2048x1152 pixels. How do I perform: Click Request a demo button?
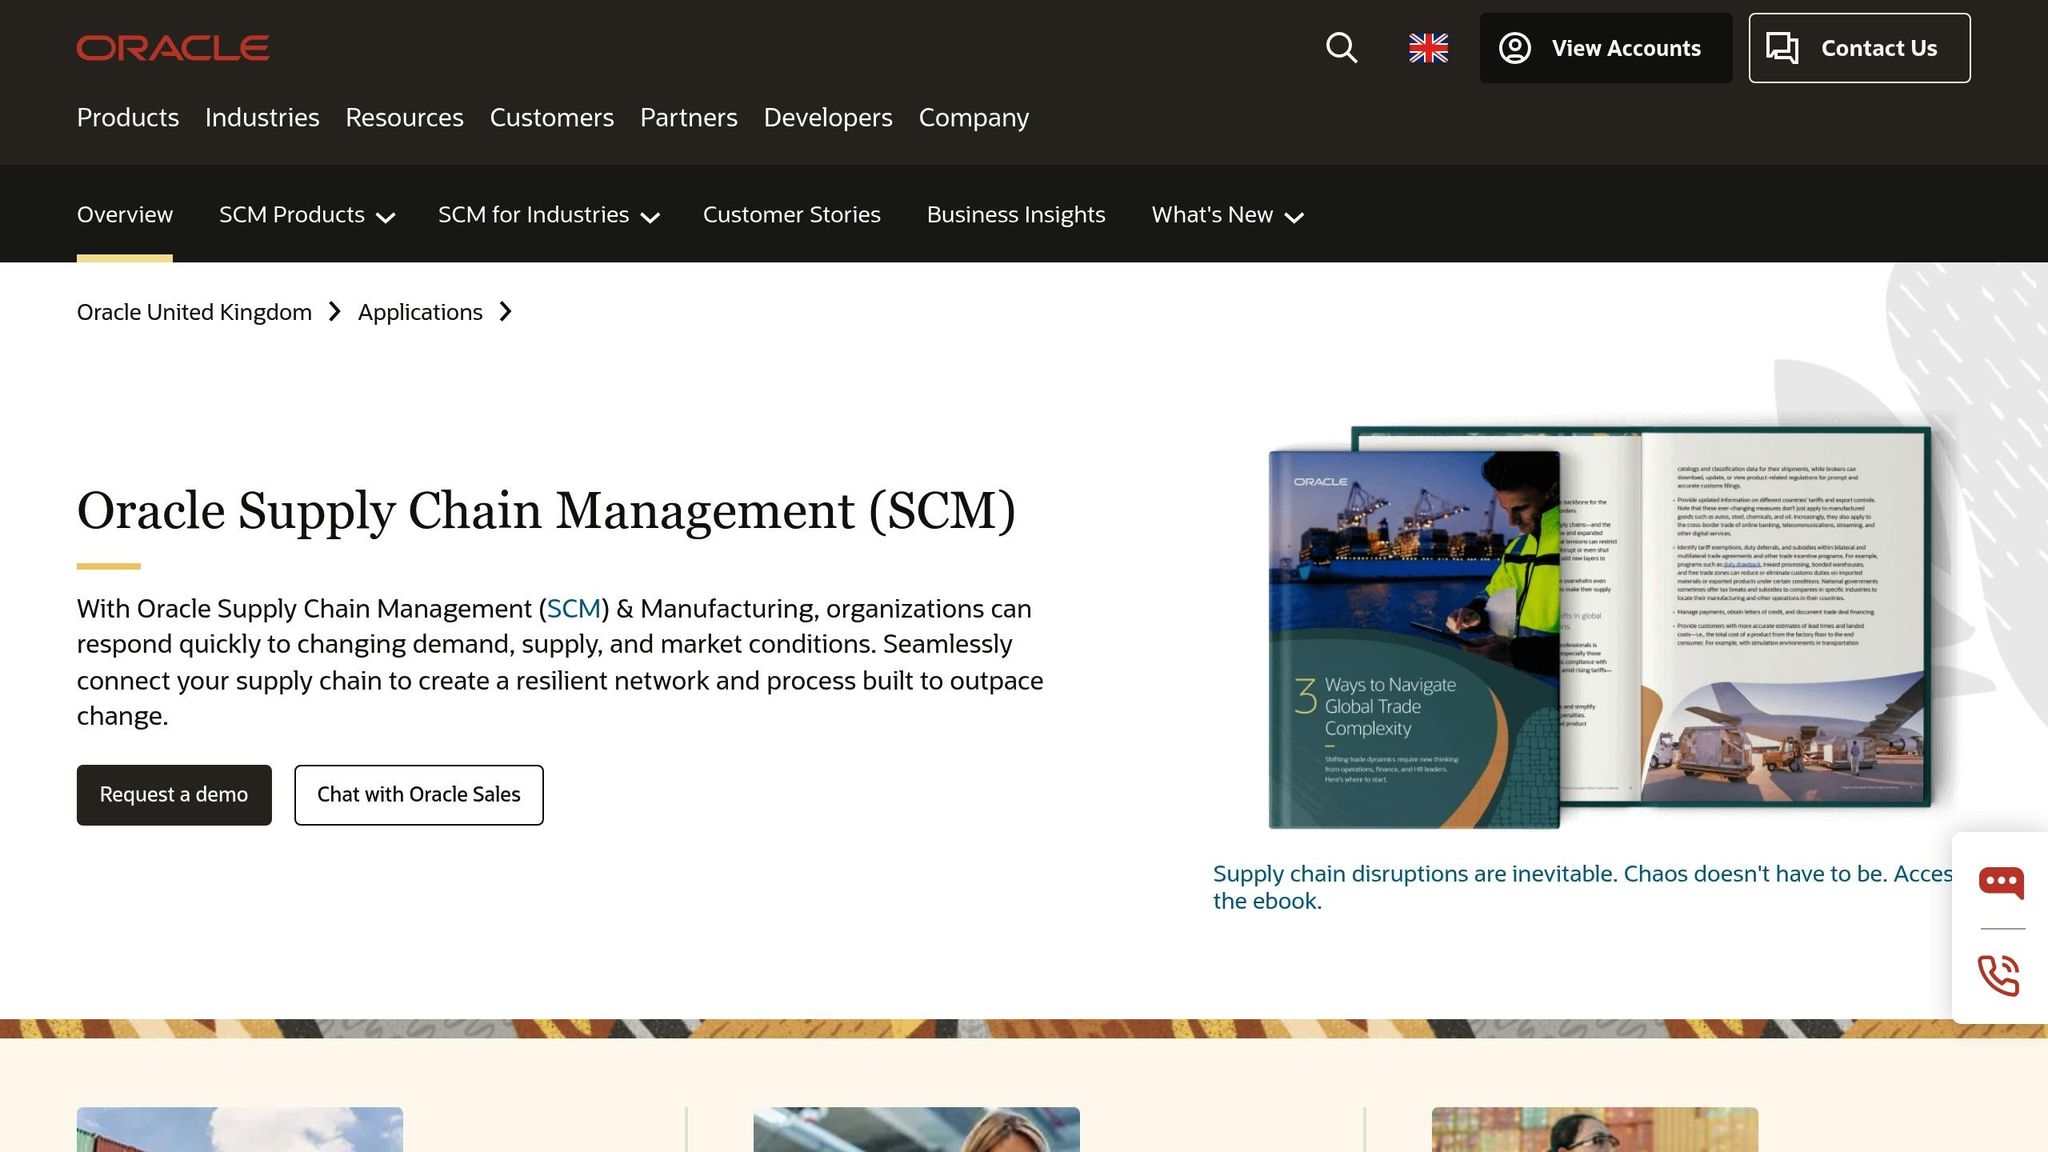(x=174, y=795)
